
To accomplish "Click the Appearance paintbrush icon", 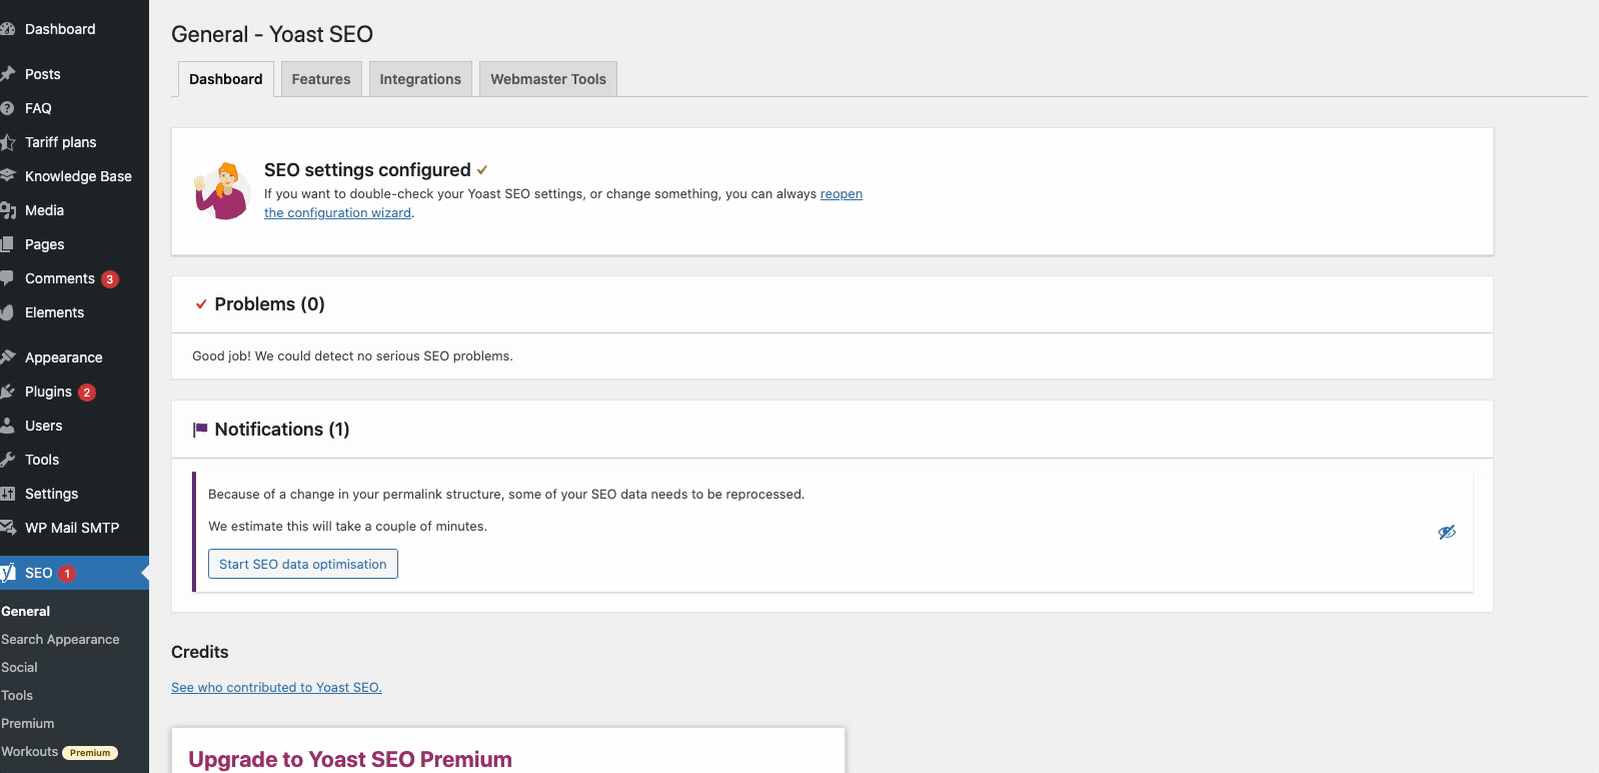I will click(x=7, y=357).
